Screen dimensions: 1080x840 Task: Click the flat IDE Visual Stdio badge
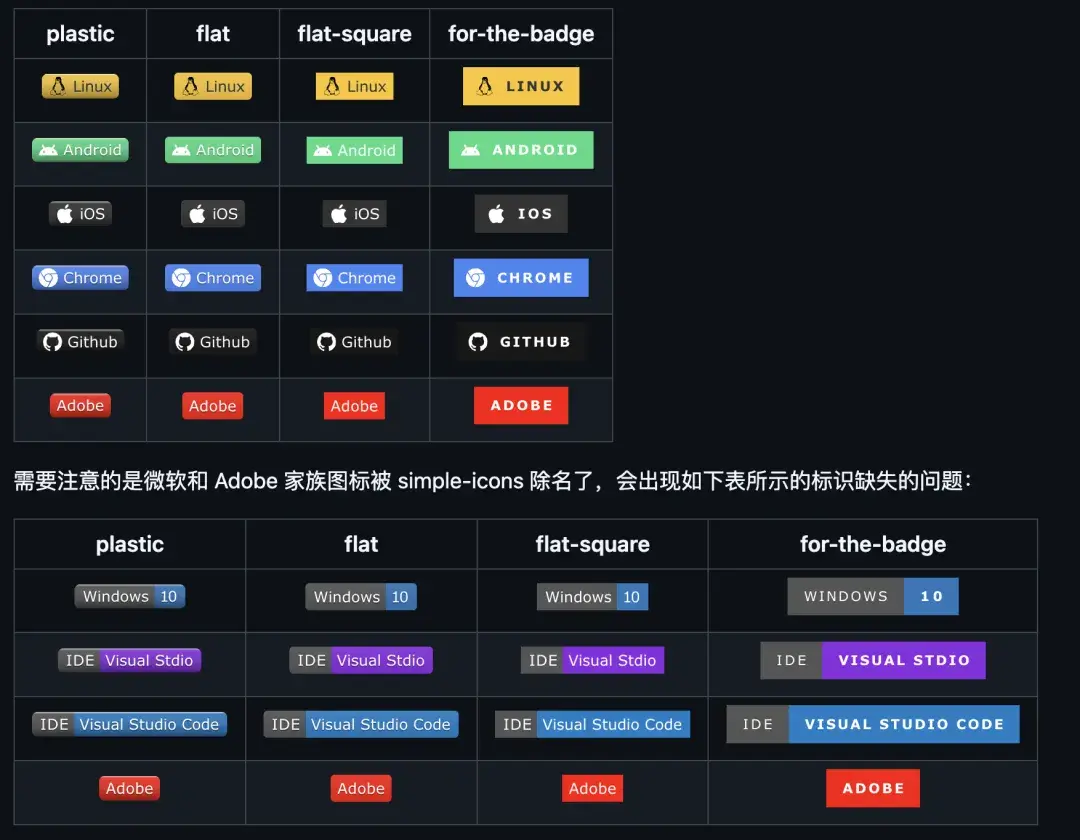(361, 660)
